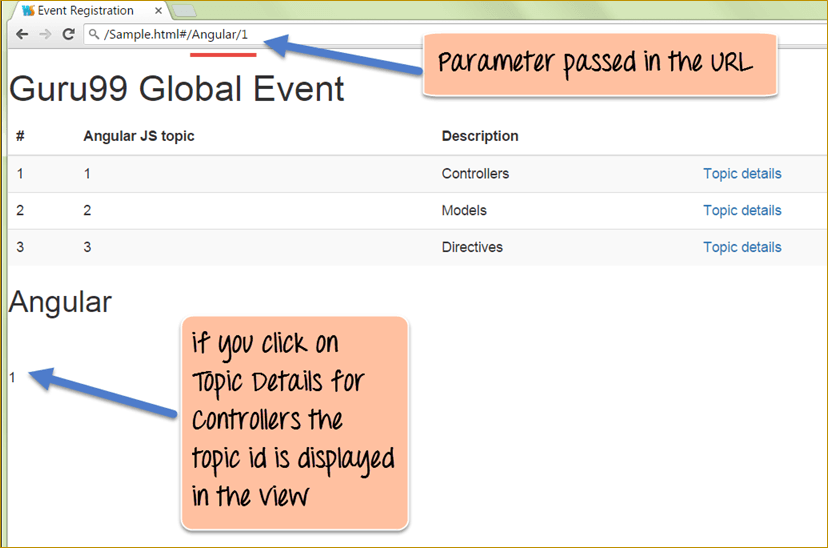
Task: Click the "Description" column header
Action: coord(480,136)
